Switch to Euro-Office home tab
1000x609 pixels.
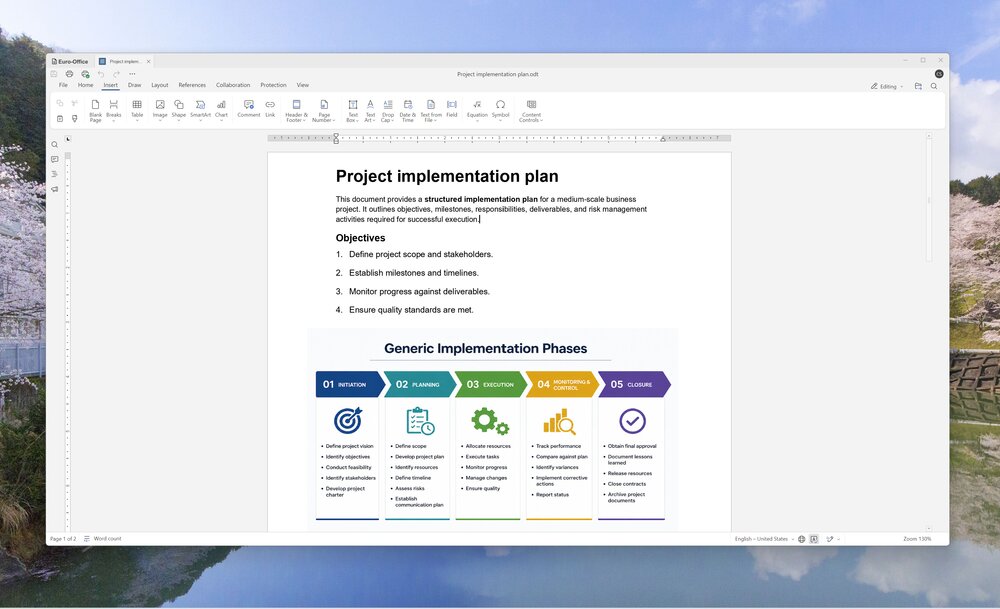click(x=70, y=61)
